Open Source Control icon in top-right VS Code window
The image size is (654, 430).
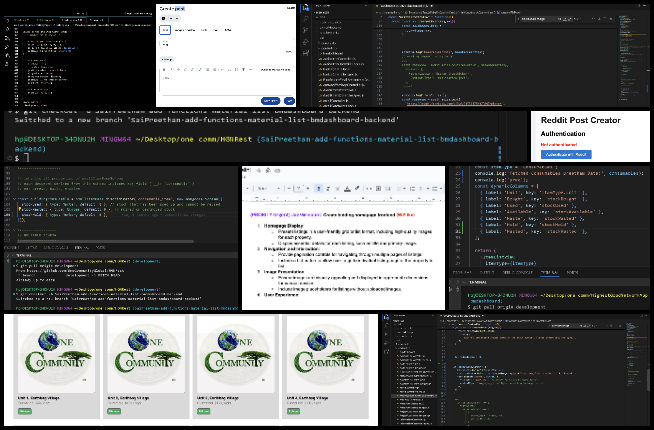point(306,30)
